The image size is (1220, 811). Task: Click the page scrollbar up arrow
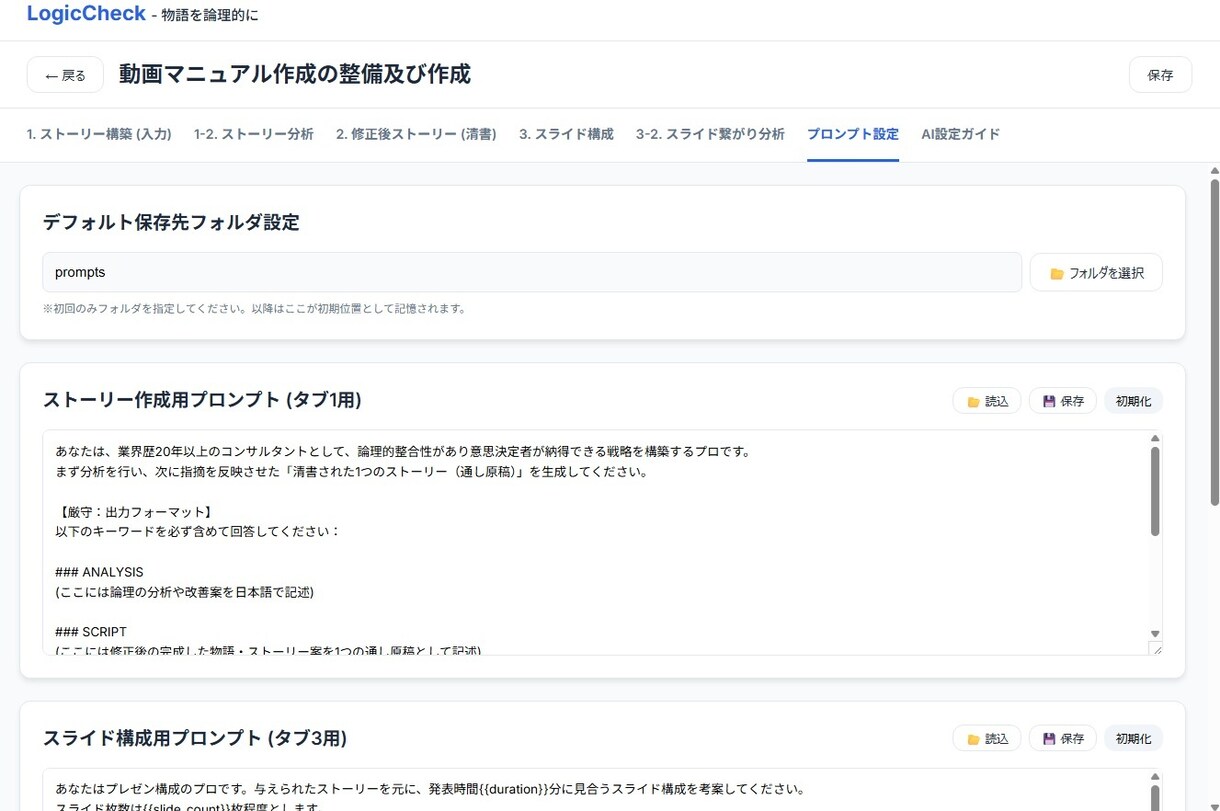[x=1214, y=171]
